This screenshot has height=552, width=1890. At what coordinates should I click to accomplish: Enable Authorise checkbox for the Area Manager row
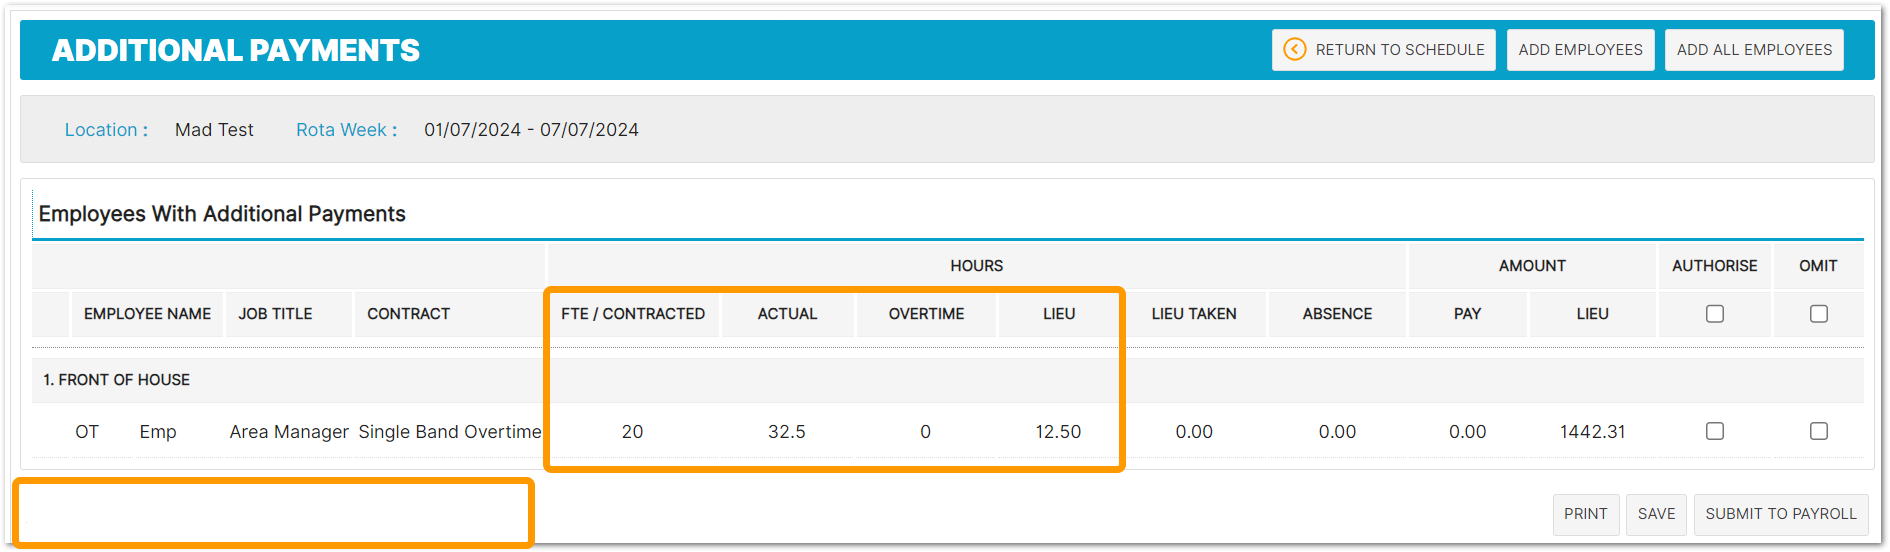(x=1714, y=431)
